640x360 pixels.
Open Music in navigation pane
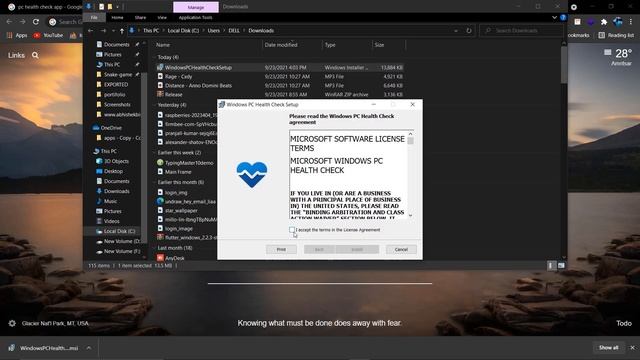click(x=110, y=201)
